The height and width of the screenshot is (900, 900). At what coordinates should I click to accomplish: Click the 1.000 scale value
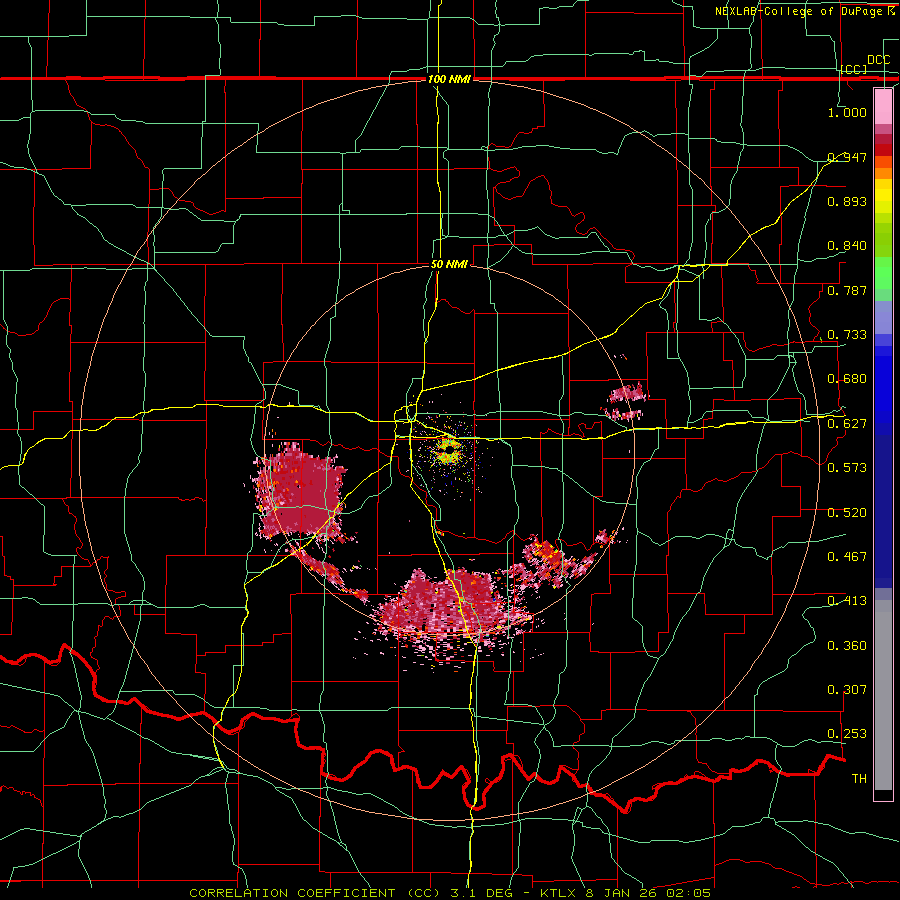[x=847, y=112]
